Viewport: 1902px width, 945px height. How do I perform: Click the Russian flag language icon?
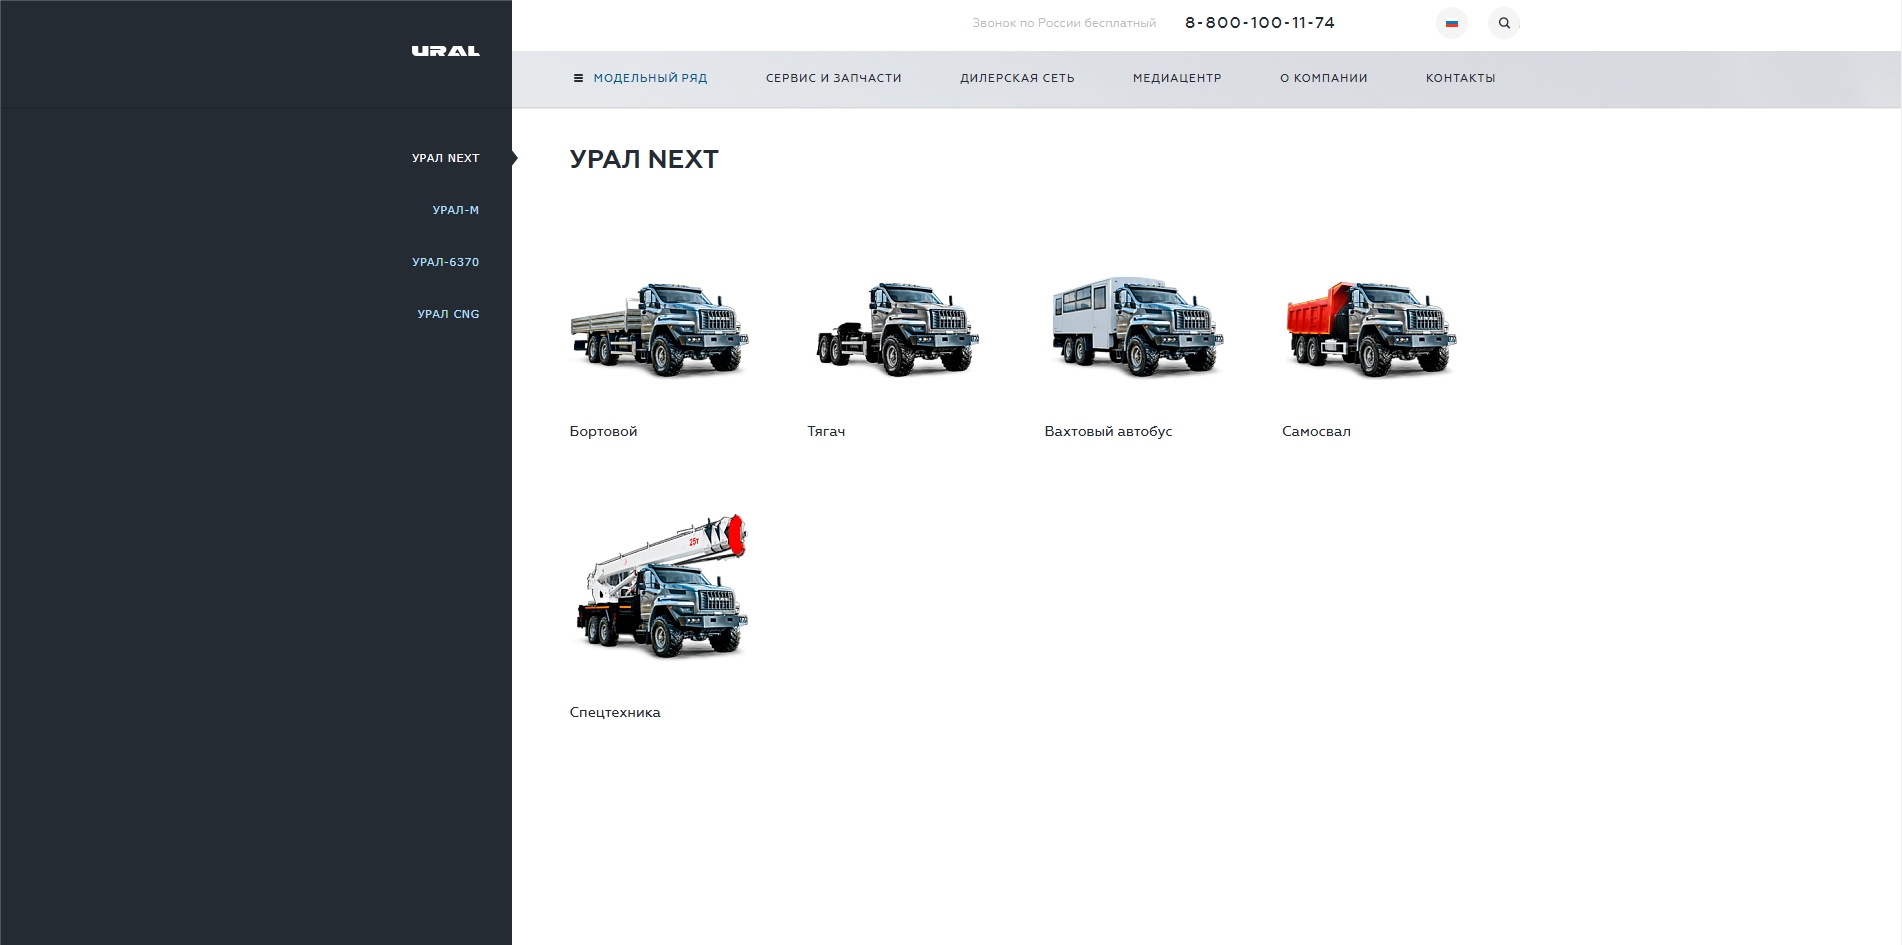click(x=1452, y=23)
